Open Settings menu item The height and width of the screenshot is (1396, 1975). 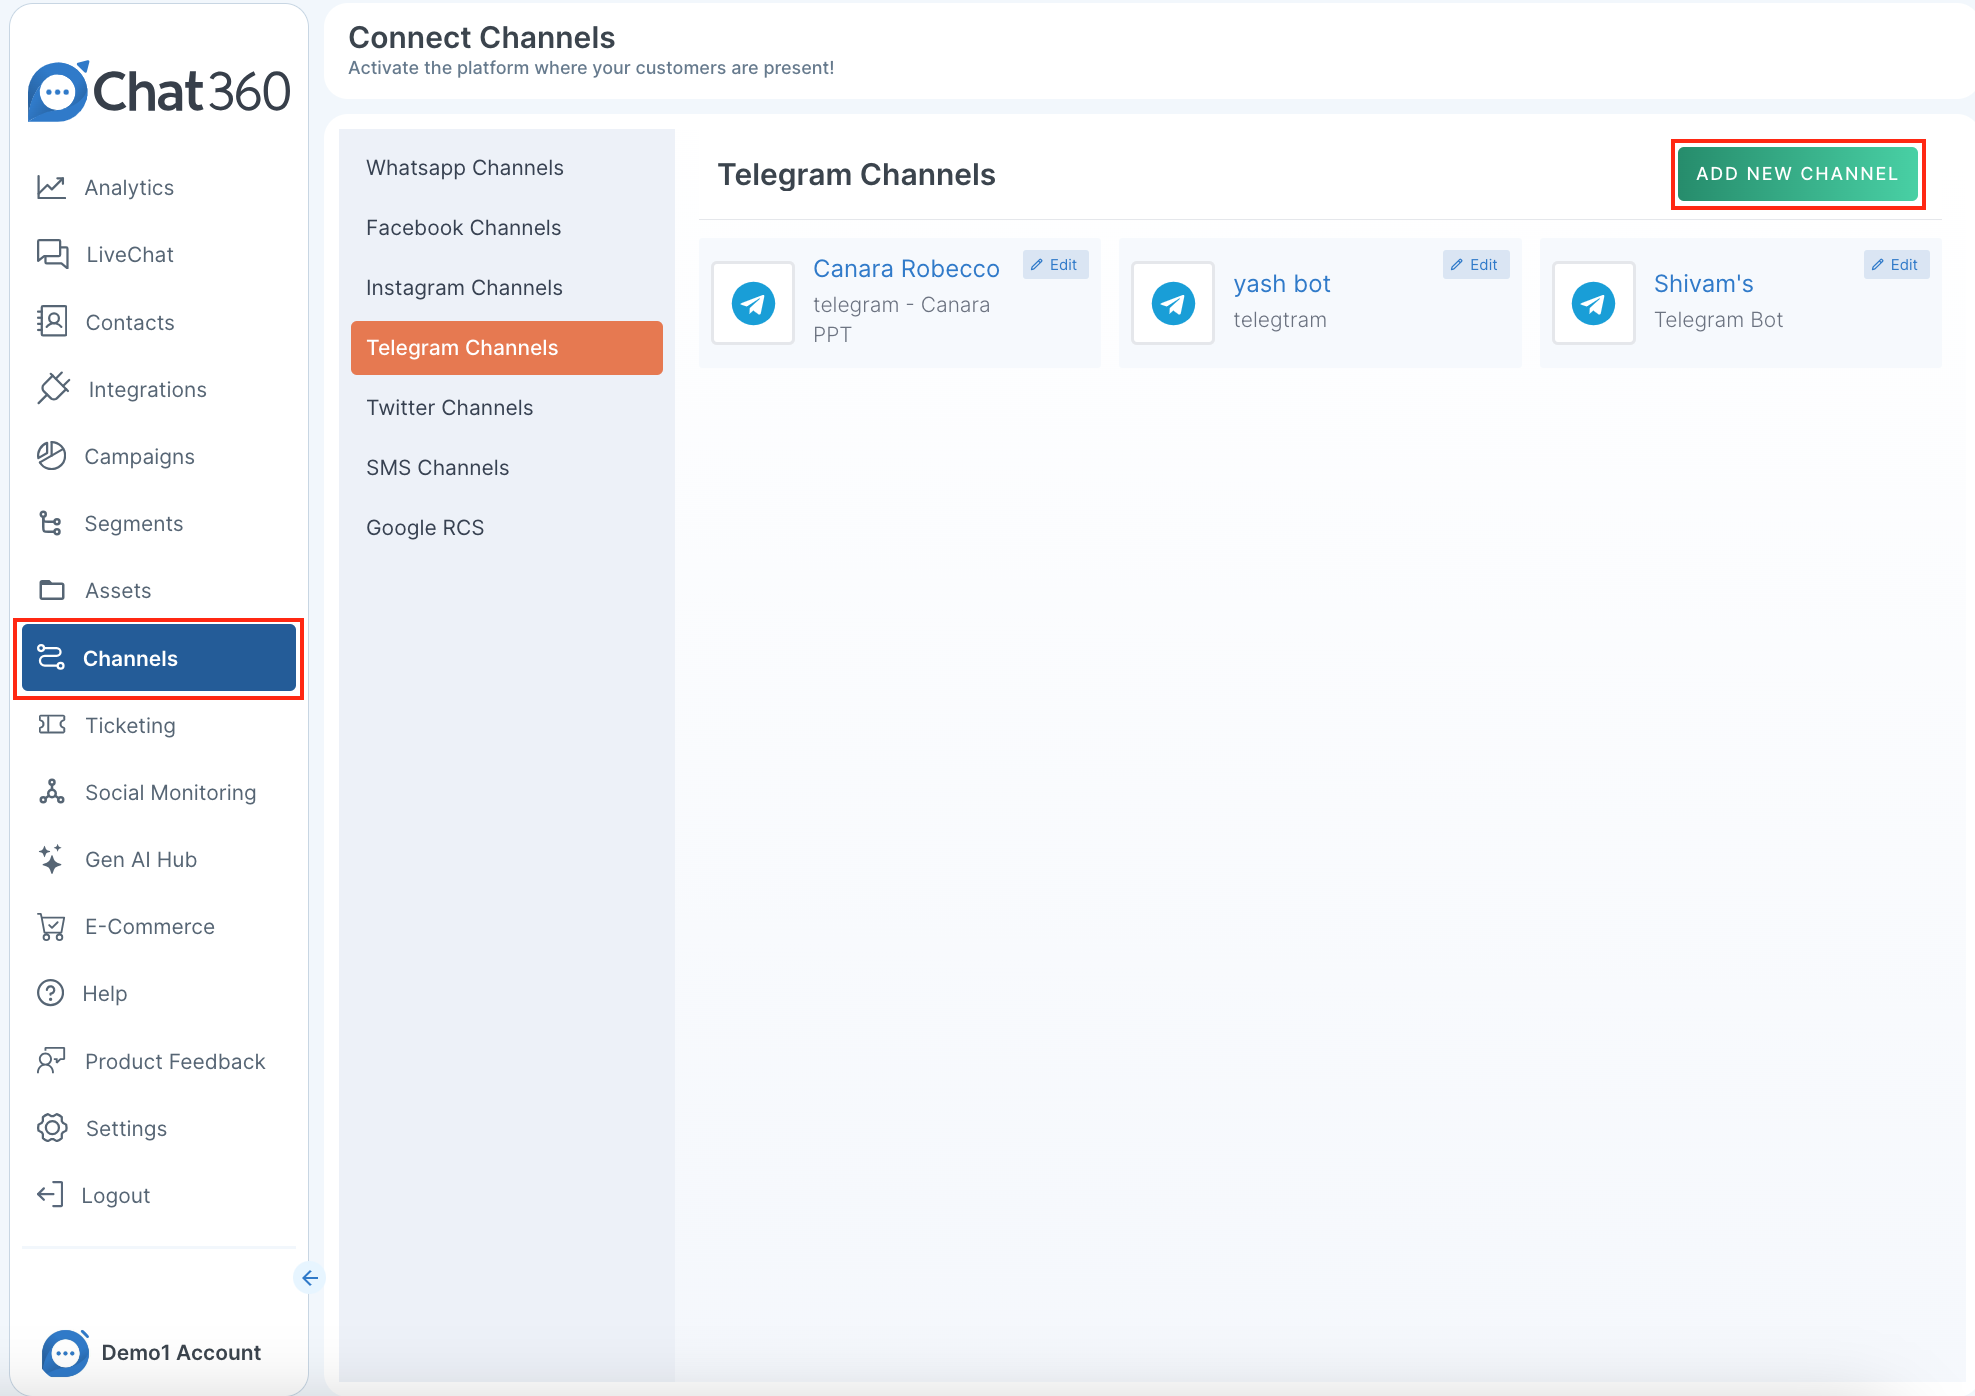pyautogui.click(x=159, y=1128)
